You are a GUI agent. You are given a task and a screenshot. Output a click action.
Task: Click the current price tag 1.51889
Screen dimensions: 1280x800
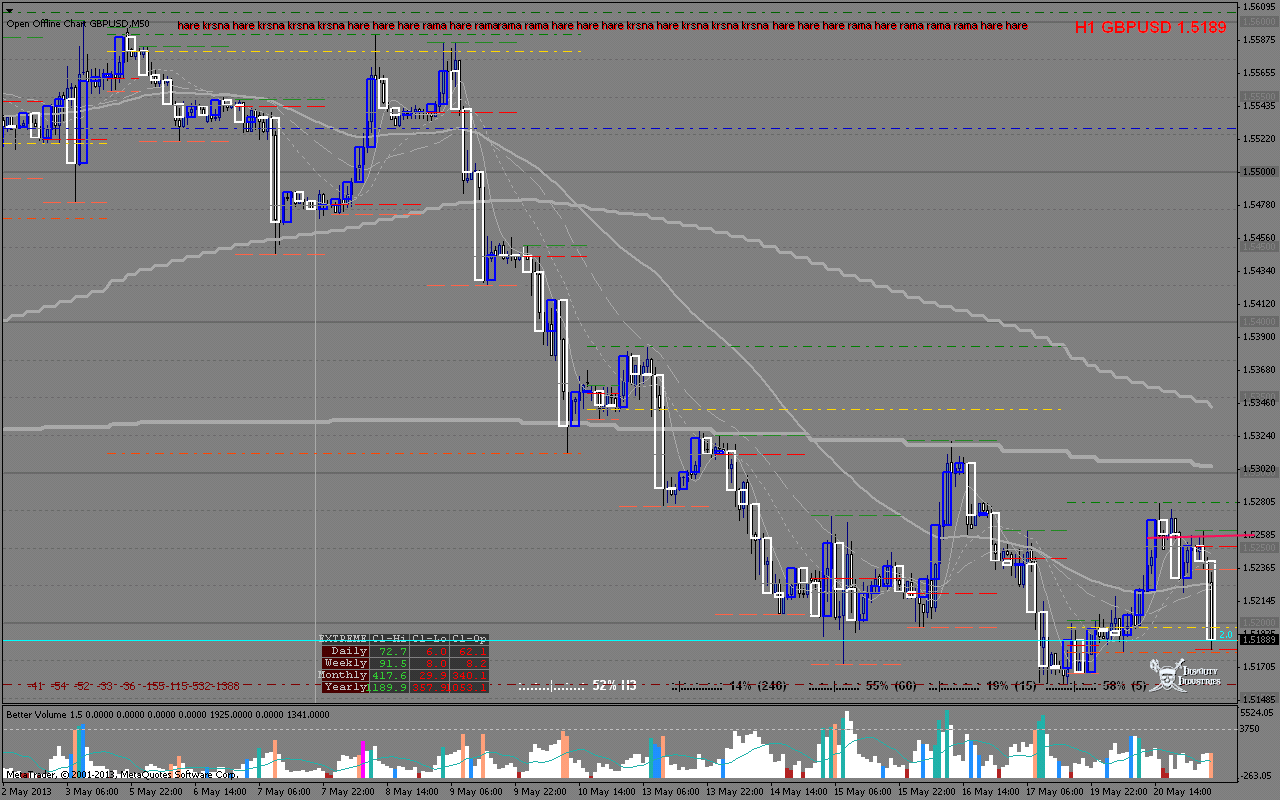point(1258,639)
